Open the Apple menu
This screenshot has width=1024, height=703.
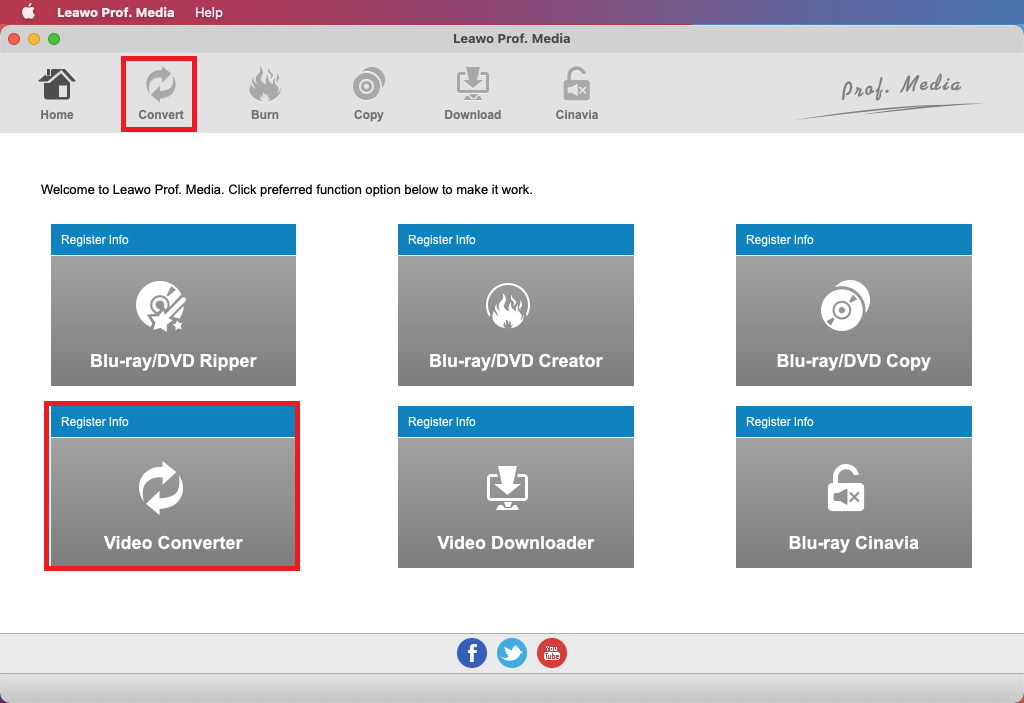click(x=28, y=12)
